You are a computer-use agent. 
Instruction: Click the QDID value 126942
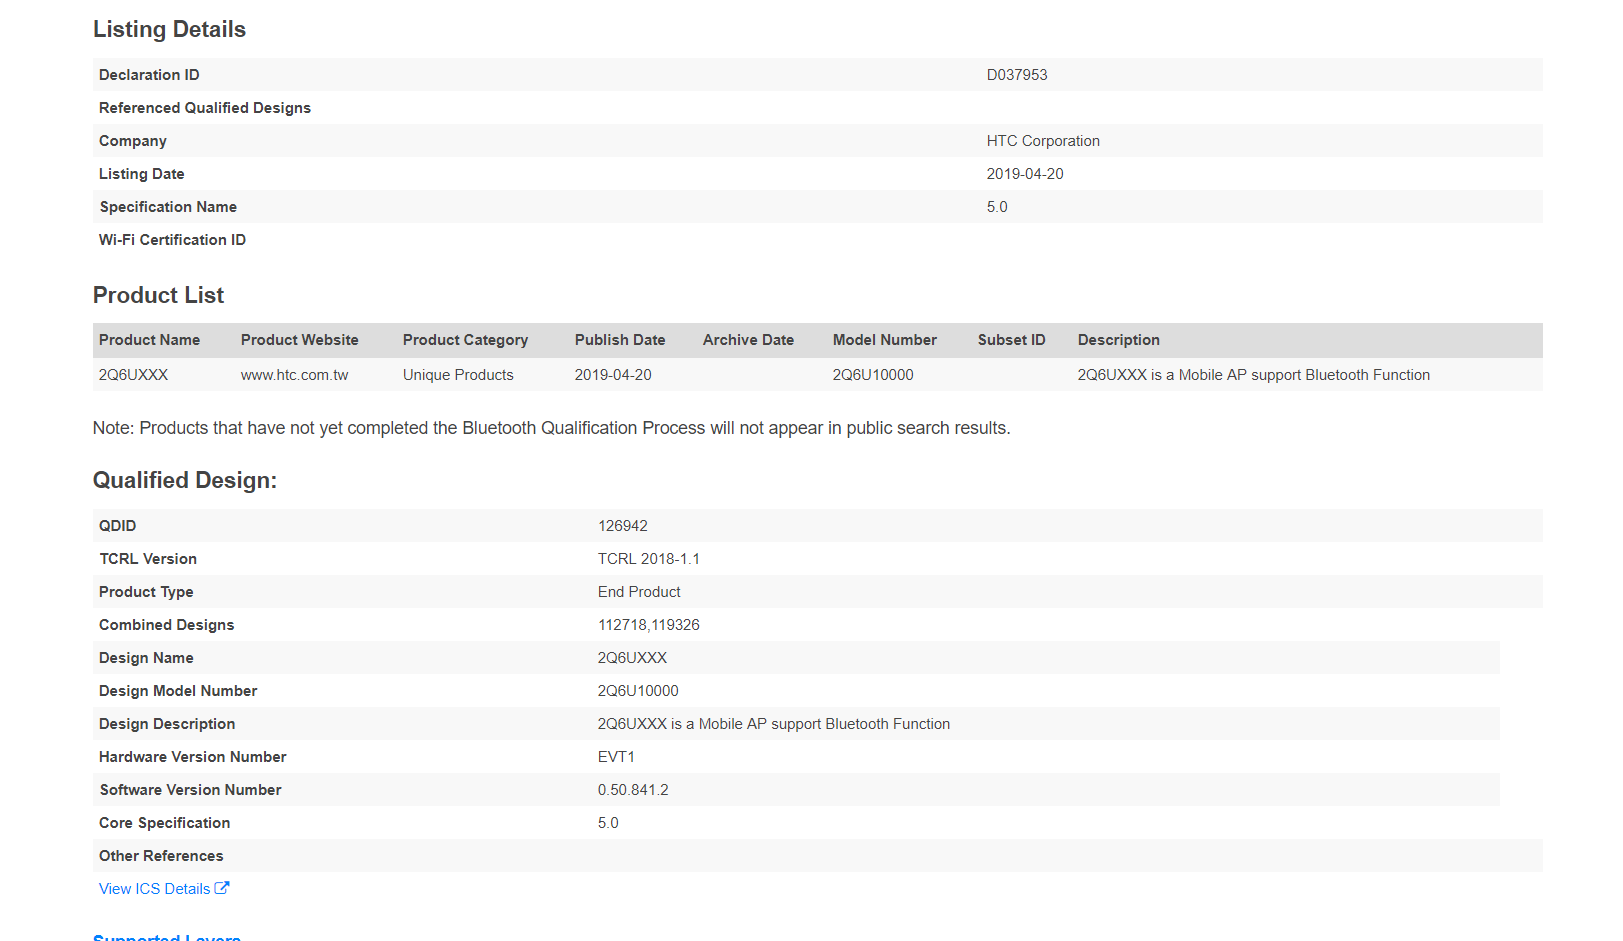pos(622,526)
